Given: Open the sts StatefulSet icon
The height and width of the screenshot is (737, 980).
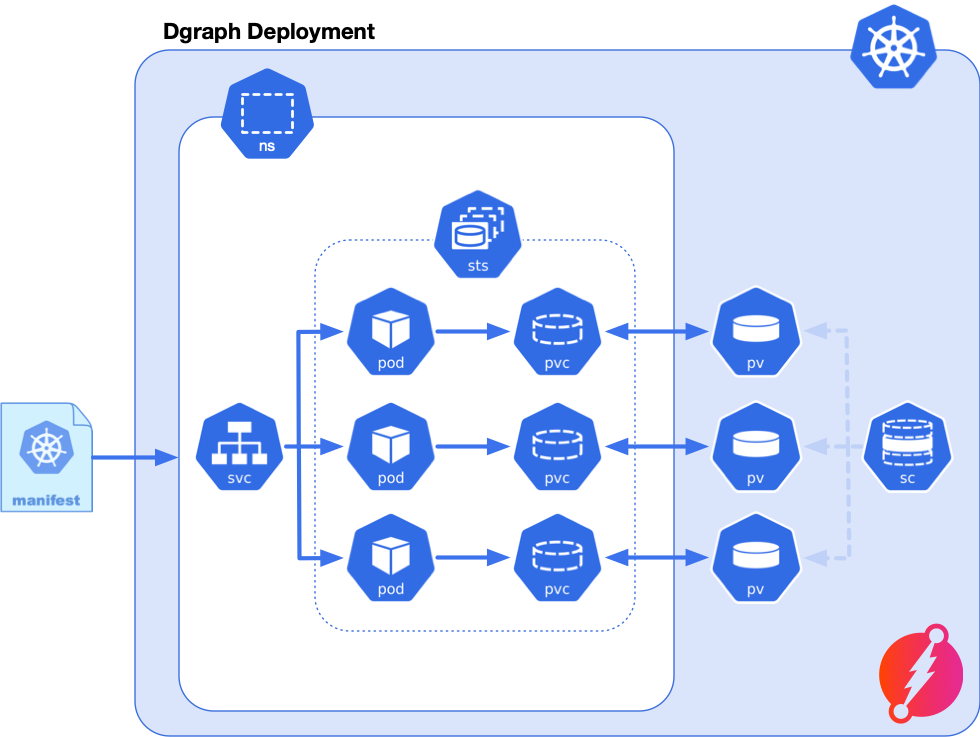Looking at the screenshot, I should [477, 235].
